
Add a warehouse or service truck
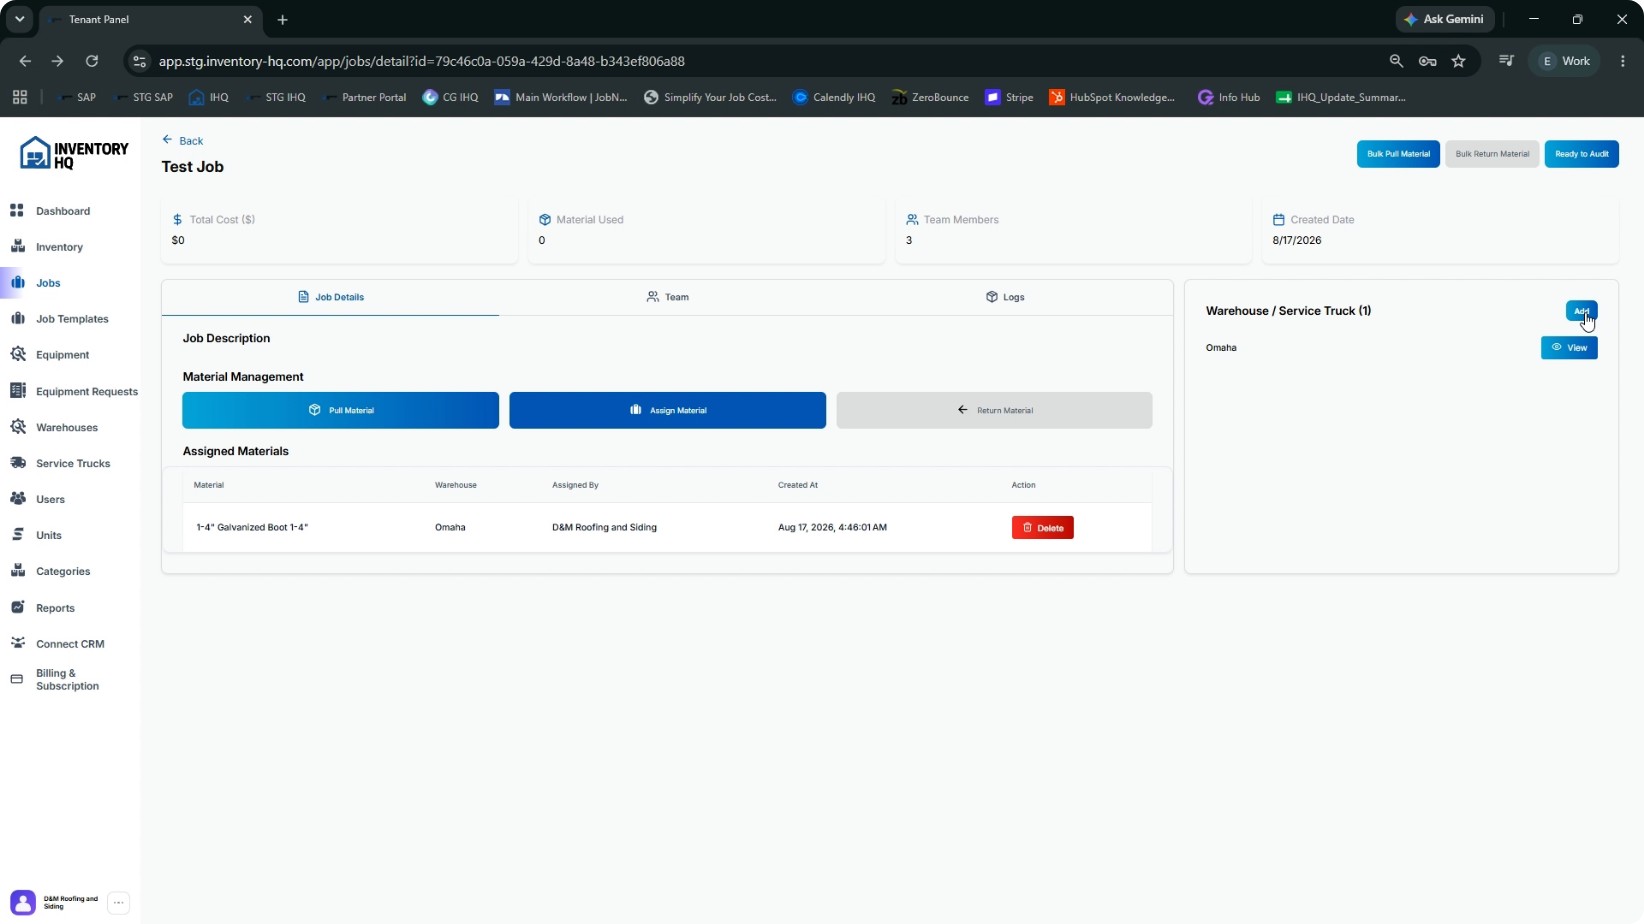[x=1581, y=311]
